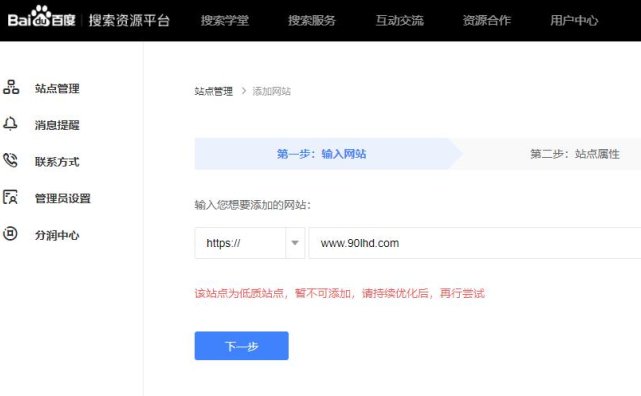The height and width of the screenshot is (396, 641).
Task: Click the 添加网站 breadcrumb text
Action: (272, 91)
